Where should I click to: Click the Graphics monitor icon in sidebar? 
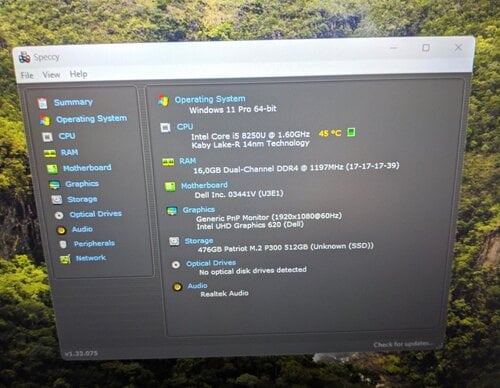click(x=54, y=184)
